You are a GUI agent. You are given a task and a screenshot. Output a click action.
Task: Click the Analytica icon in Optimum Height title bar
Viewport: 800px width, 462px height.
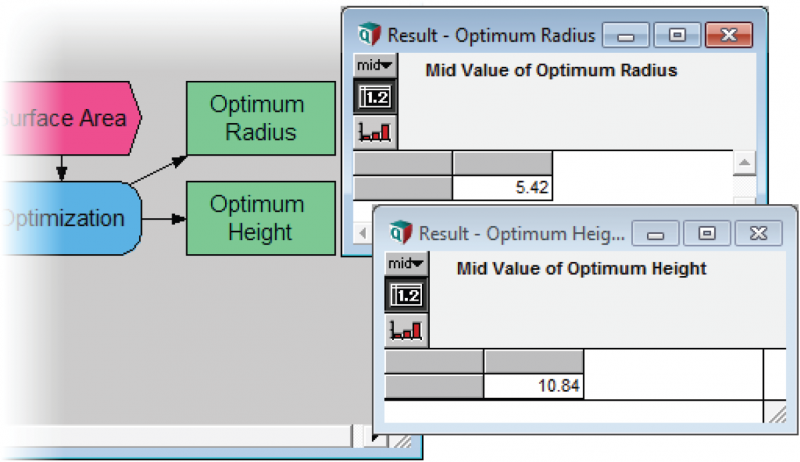pos(401,233)
